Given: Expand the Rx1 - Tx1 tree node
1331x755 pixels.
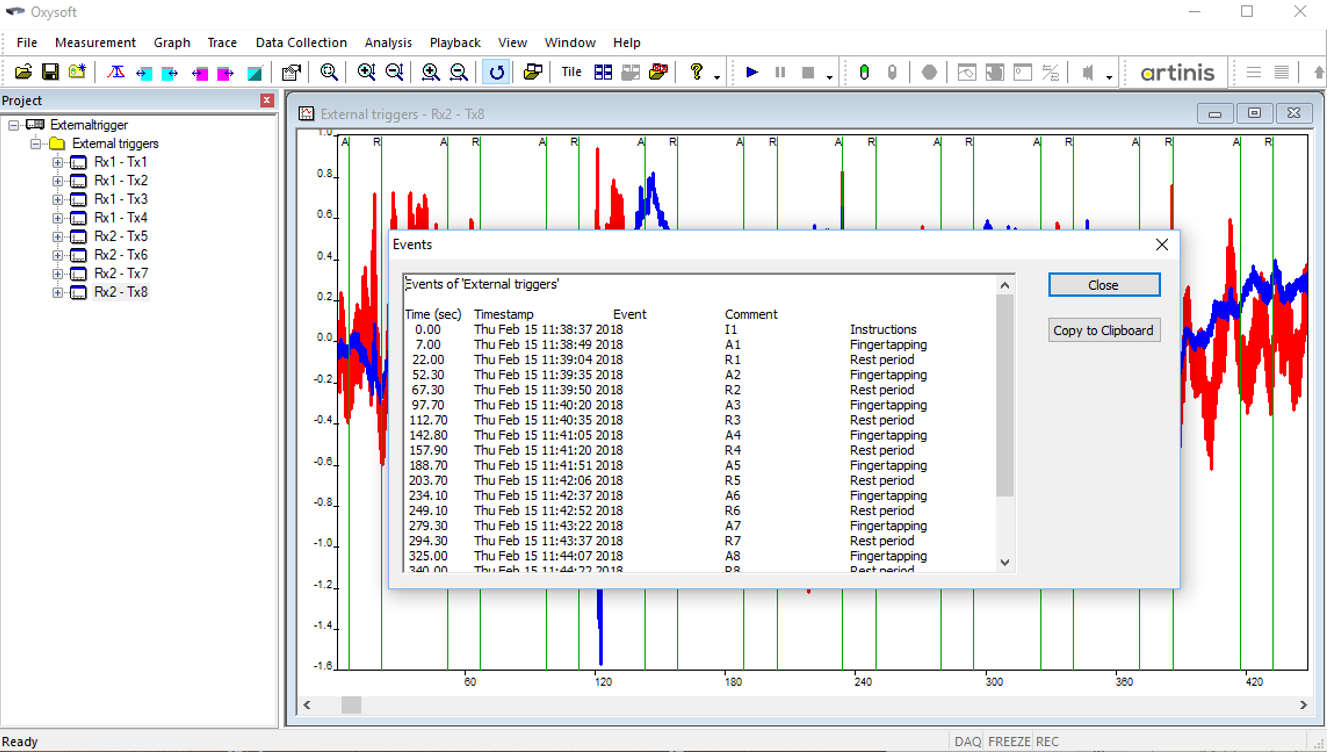Looking at the screenshot, I should pyautogui.click(x=59, y=162).
